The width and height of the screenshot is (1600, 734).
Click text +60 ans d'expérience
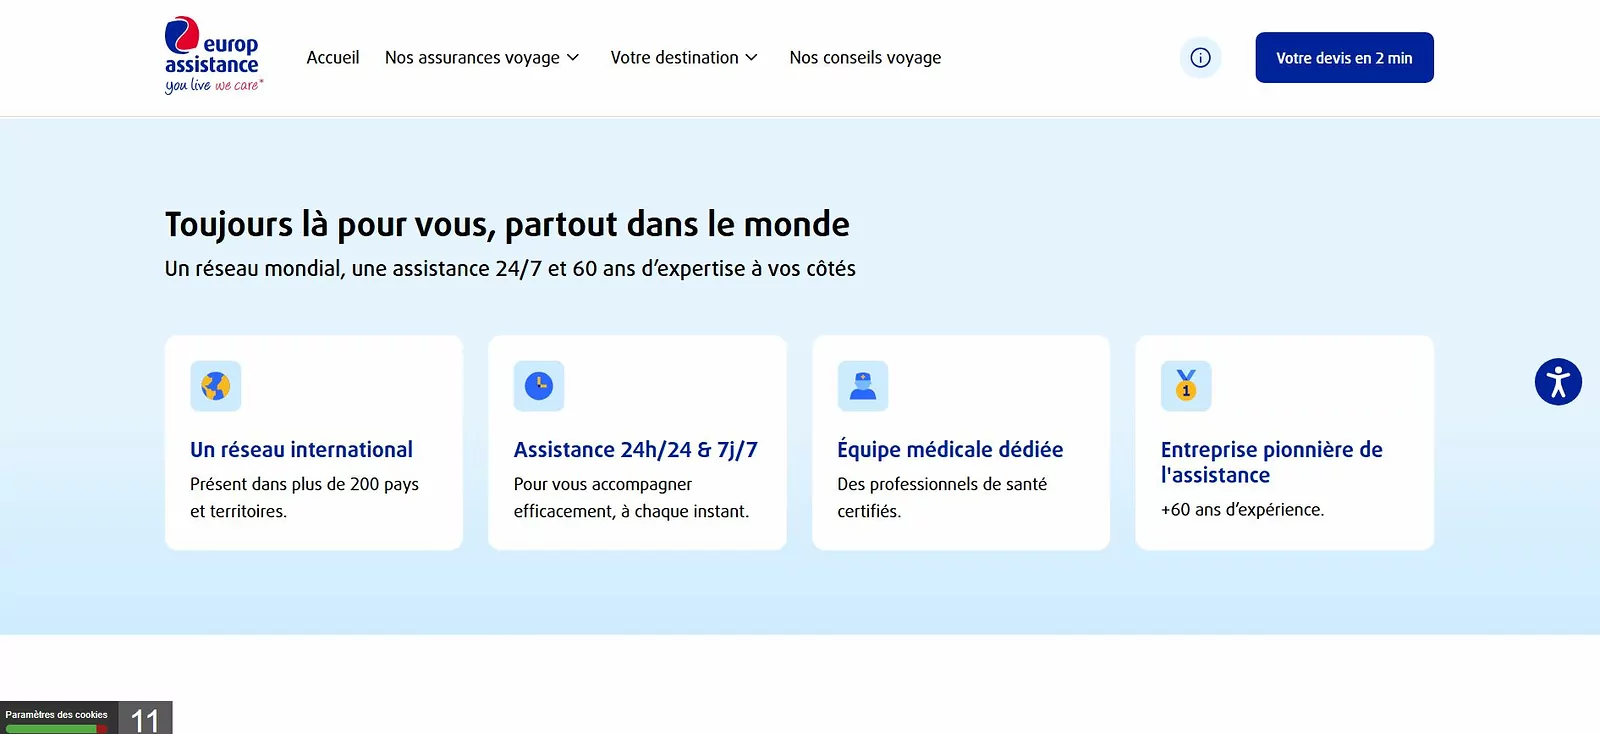(1242, 510)
